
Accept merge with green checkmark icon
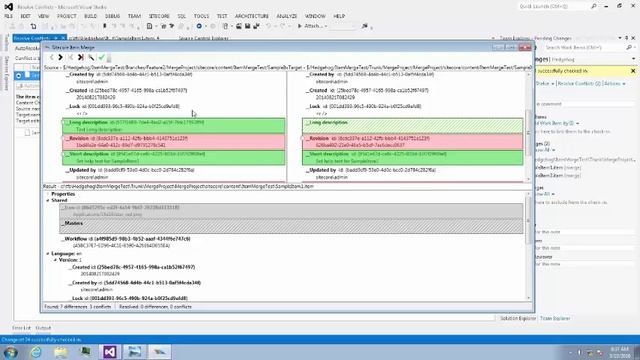point(101,58)
